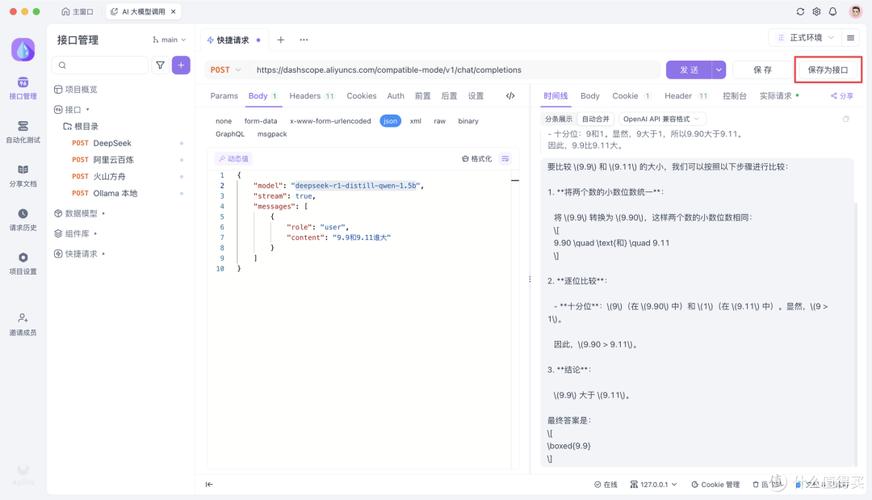Switch to the Params tab
Screen dimensions: 872x500
click(x=224, y=96)
